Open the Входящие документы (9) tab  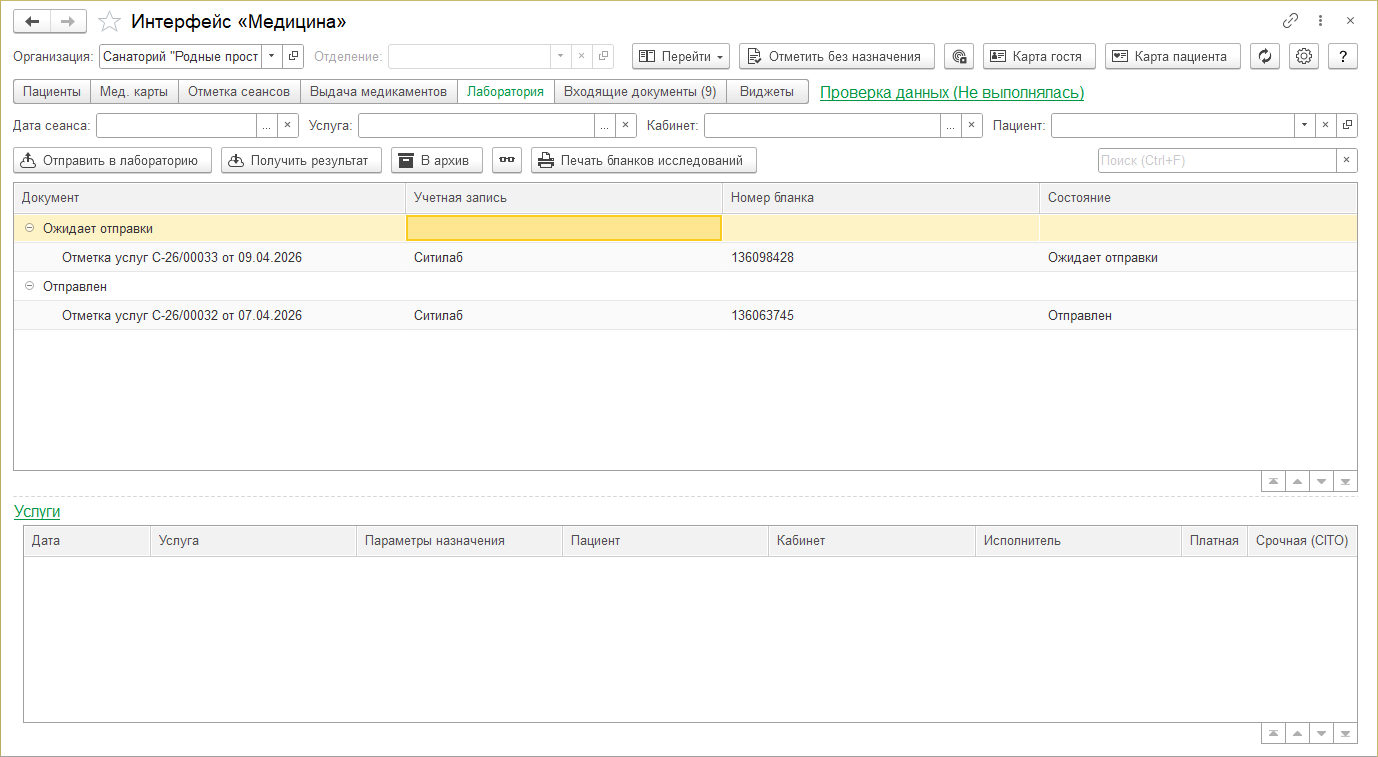point(640,92)
